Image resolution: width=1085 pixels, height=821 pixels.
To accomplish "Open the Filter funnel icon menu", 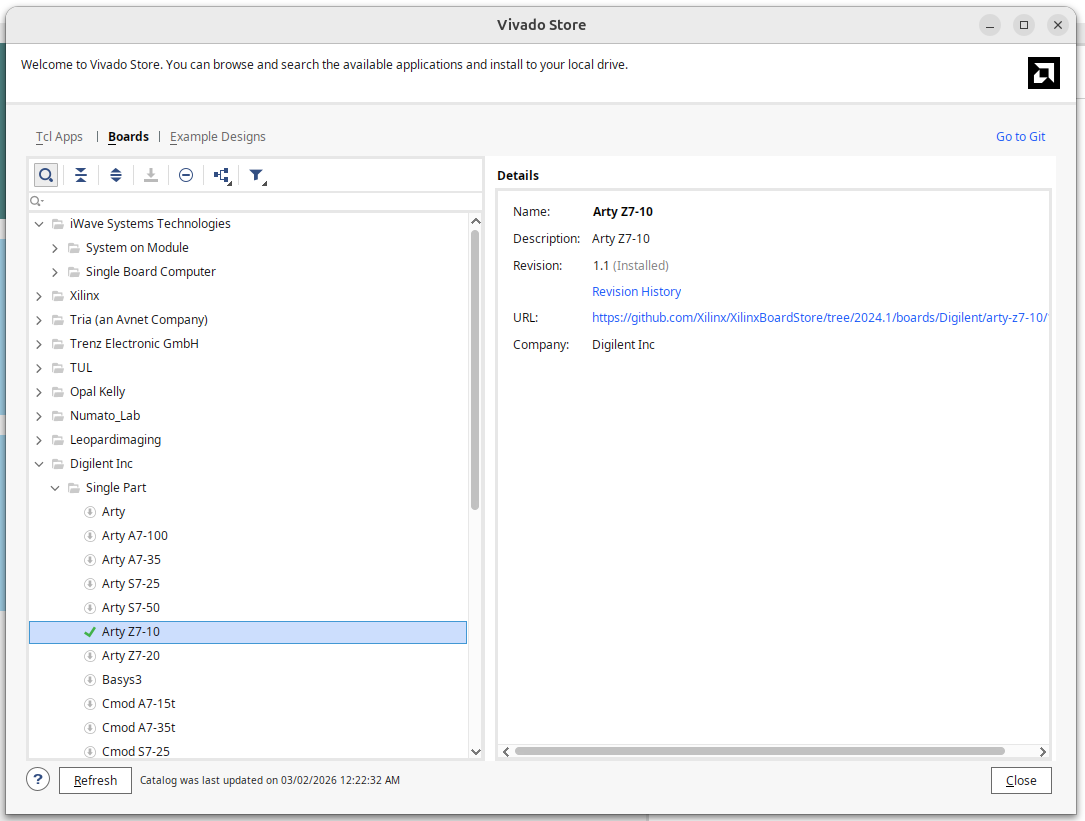I will pos(257,176).
